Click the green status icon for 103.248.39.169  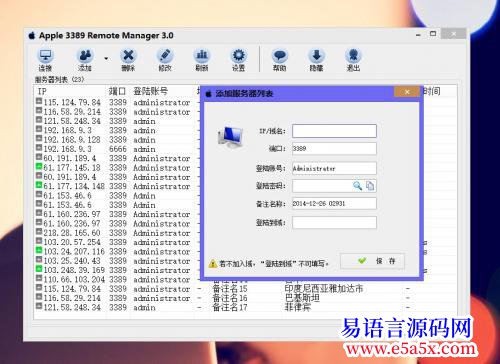coord(39,269)
